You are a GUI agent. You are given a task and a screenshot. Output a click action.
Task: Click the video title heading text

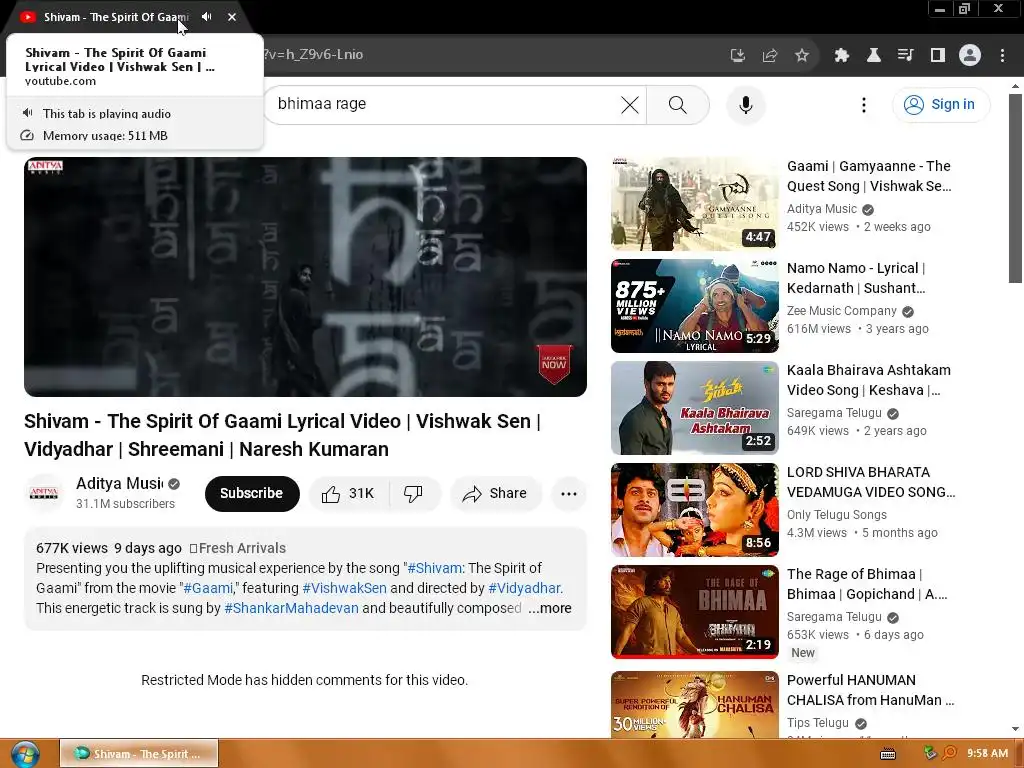[x=283, y=435]
